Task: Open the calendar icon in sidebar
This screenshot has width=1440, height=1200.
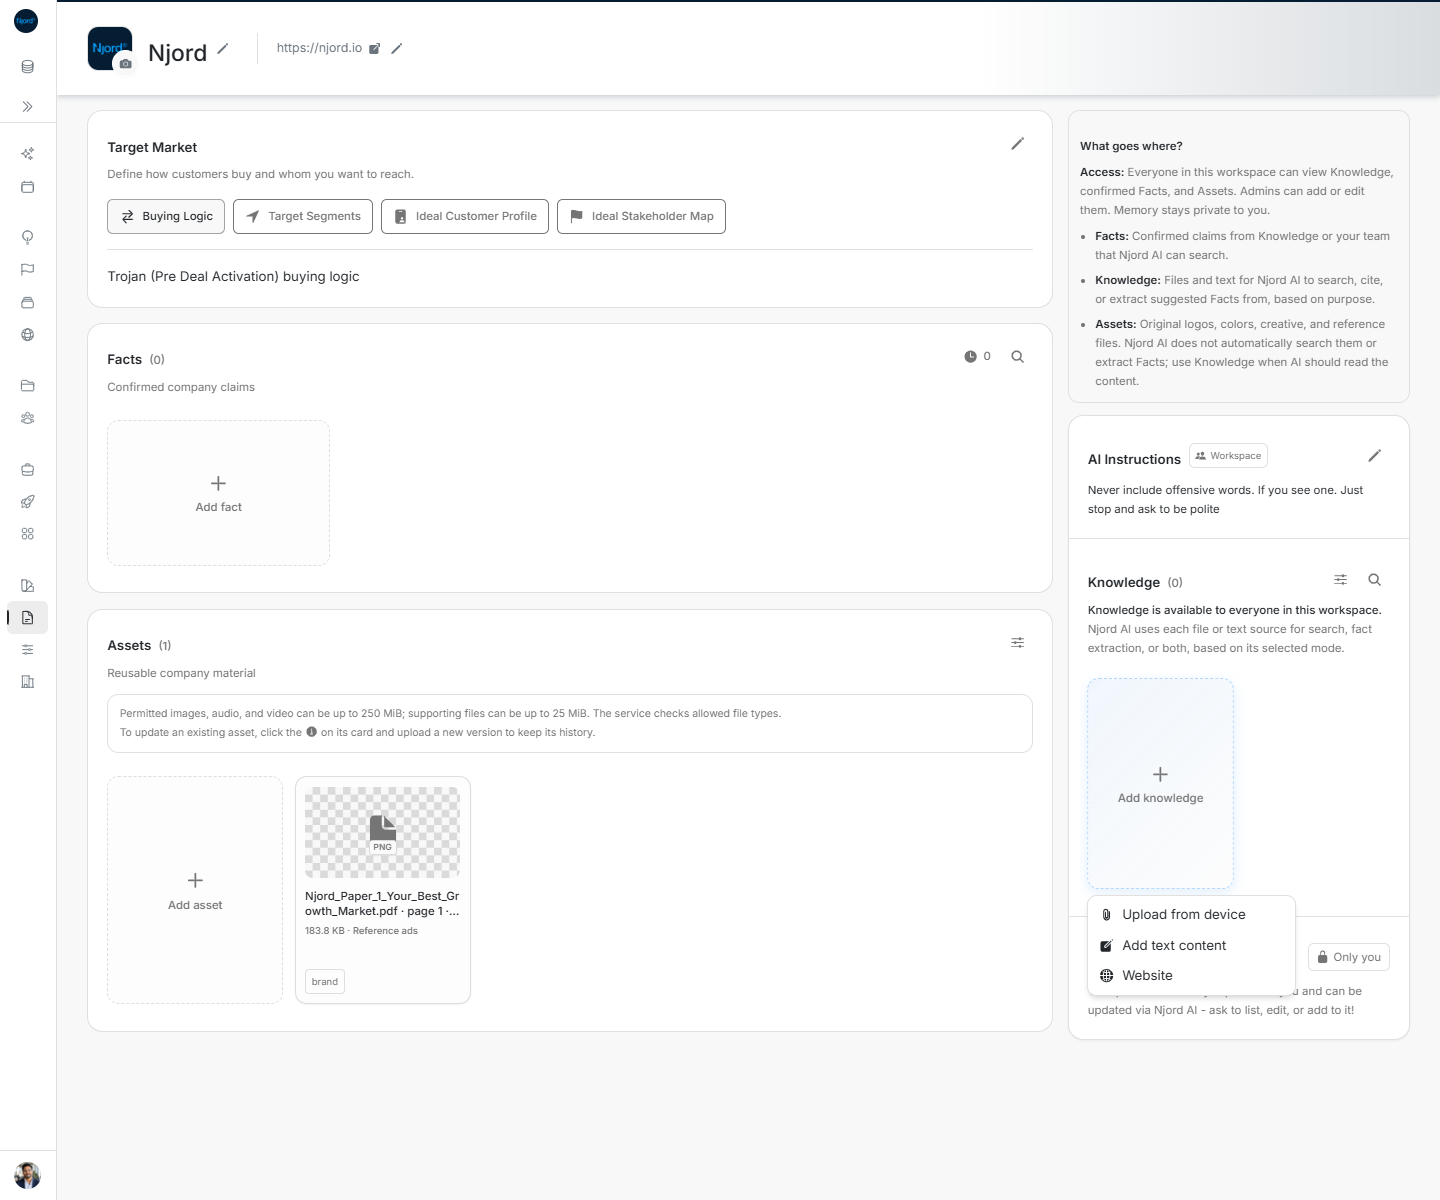Action: coord(27,187)
